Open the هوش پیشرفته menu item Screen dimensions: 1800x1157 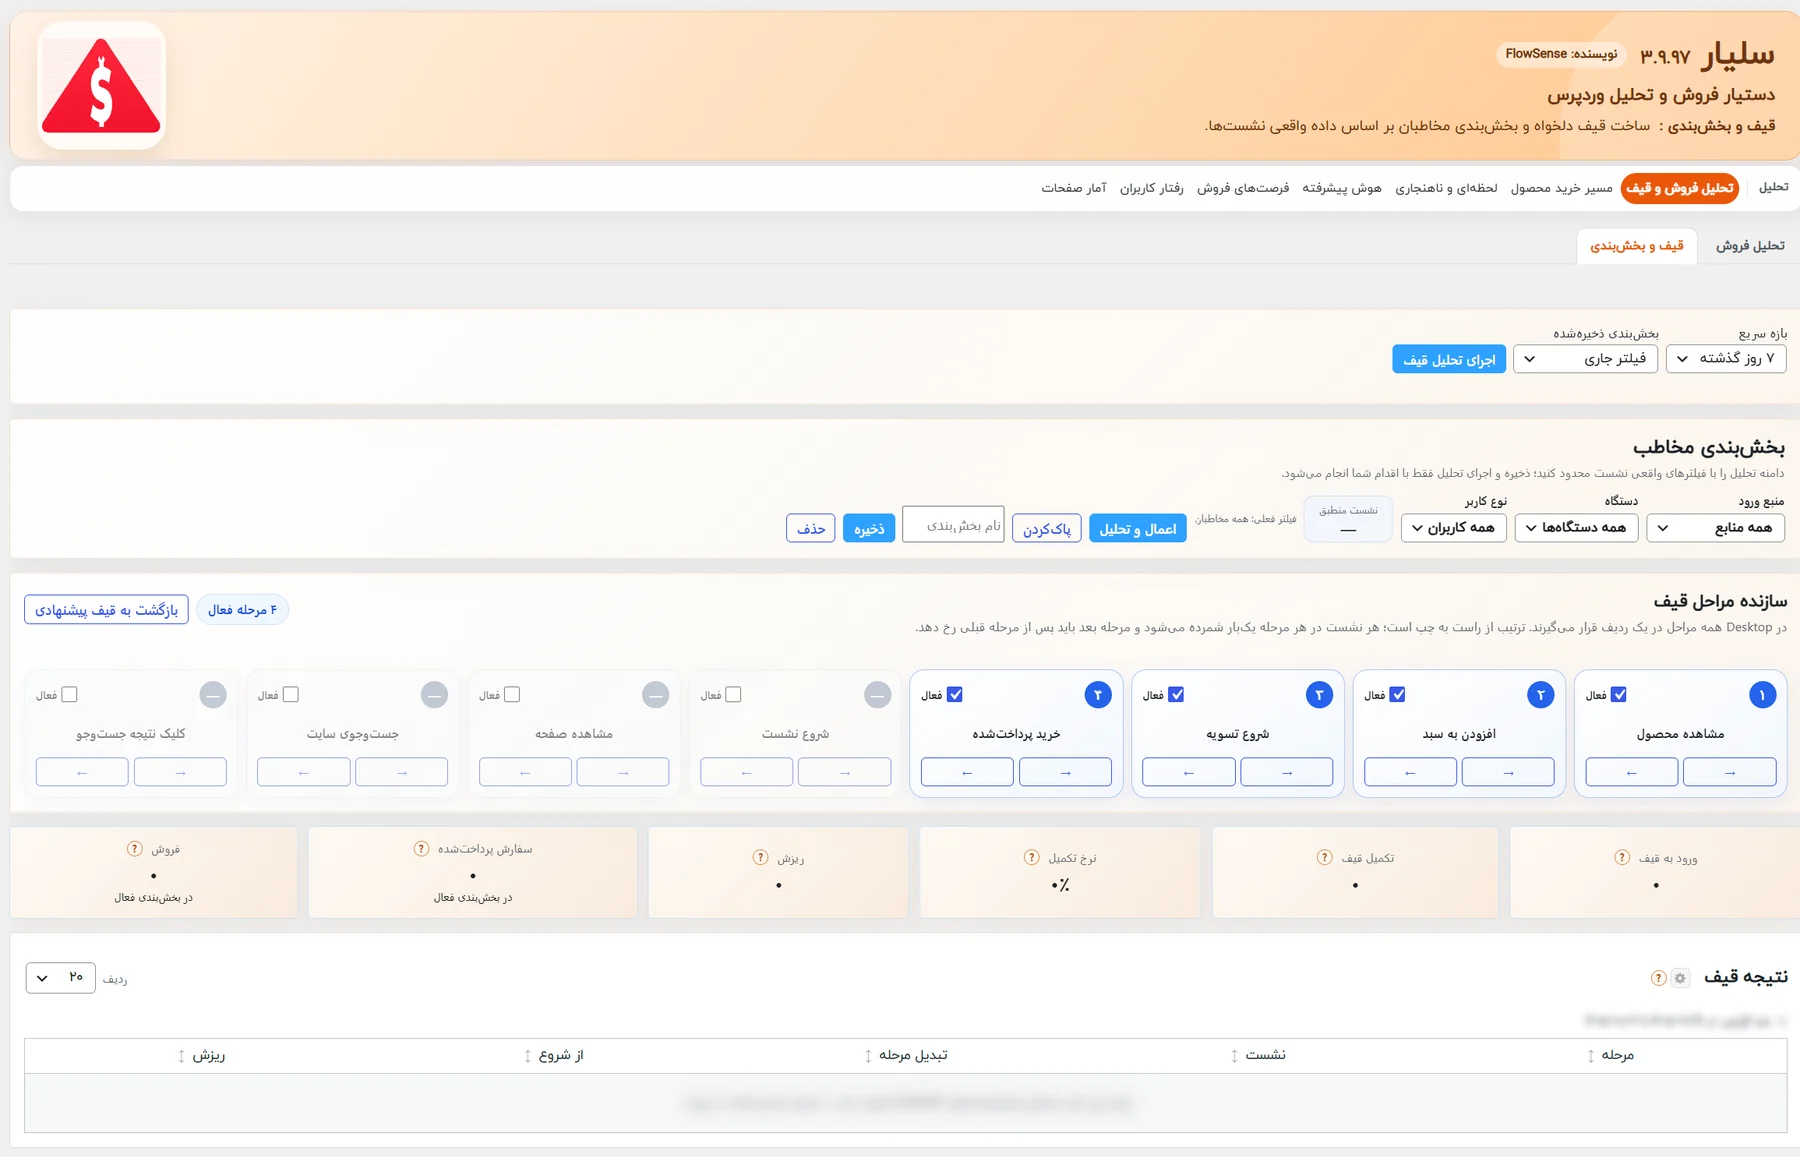[x=1341, y=188]
